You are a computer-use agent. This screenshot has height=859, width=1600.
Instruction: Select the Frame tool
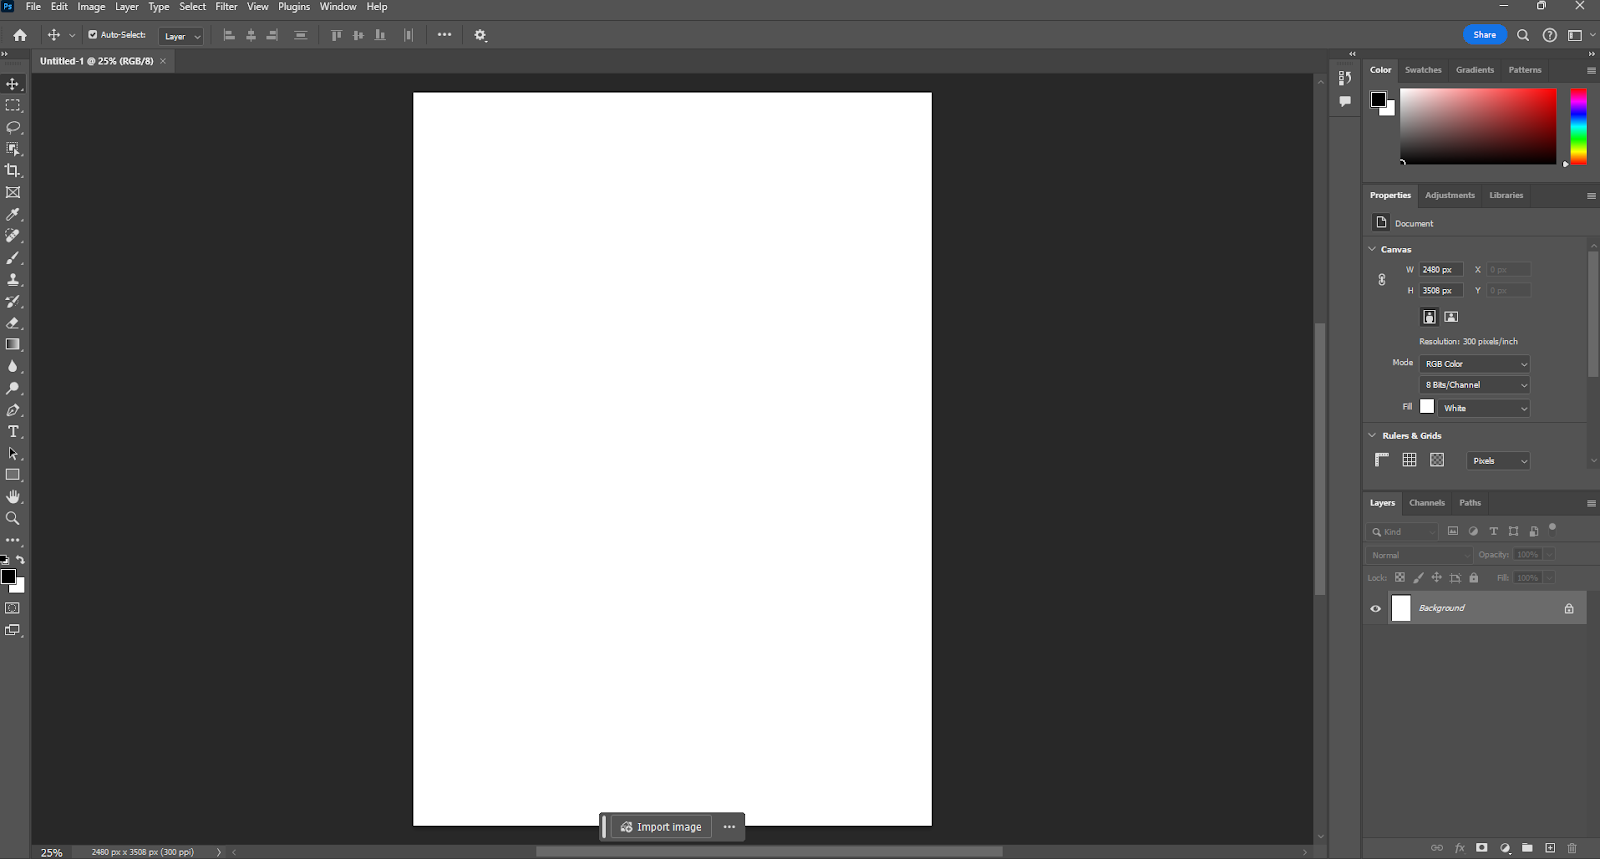13,192
